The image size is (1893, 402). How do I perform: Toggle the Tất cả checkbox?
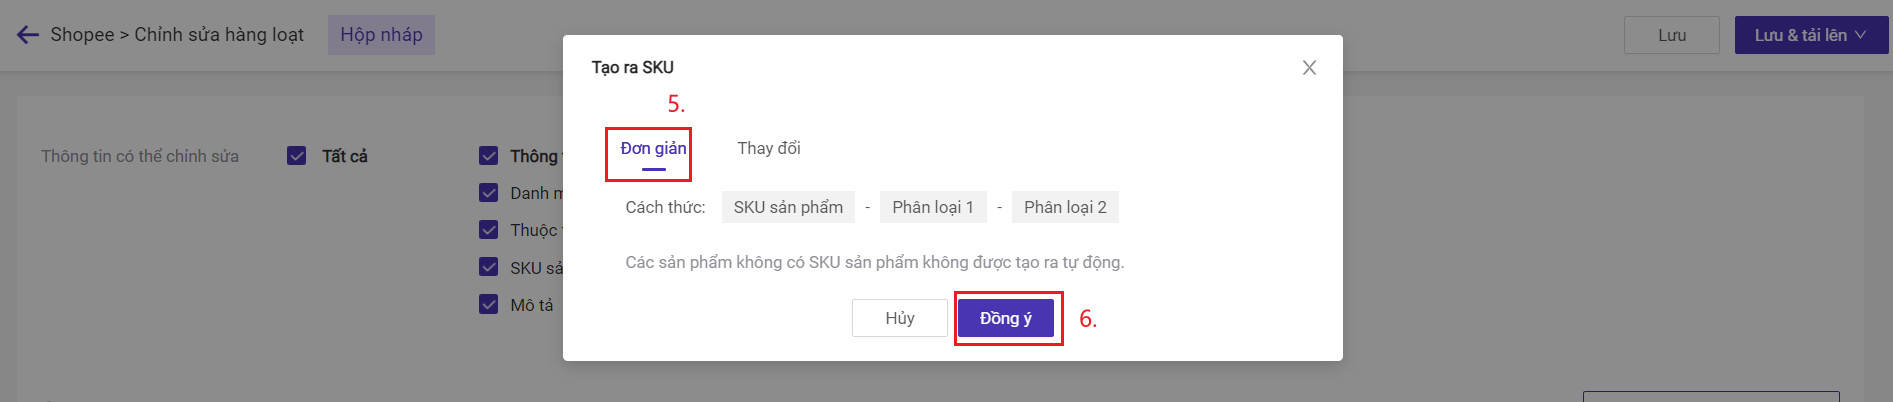[x=297, y=156]
